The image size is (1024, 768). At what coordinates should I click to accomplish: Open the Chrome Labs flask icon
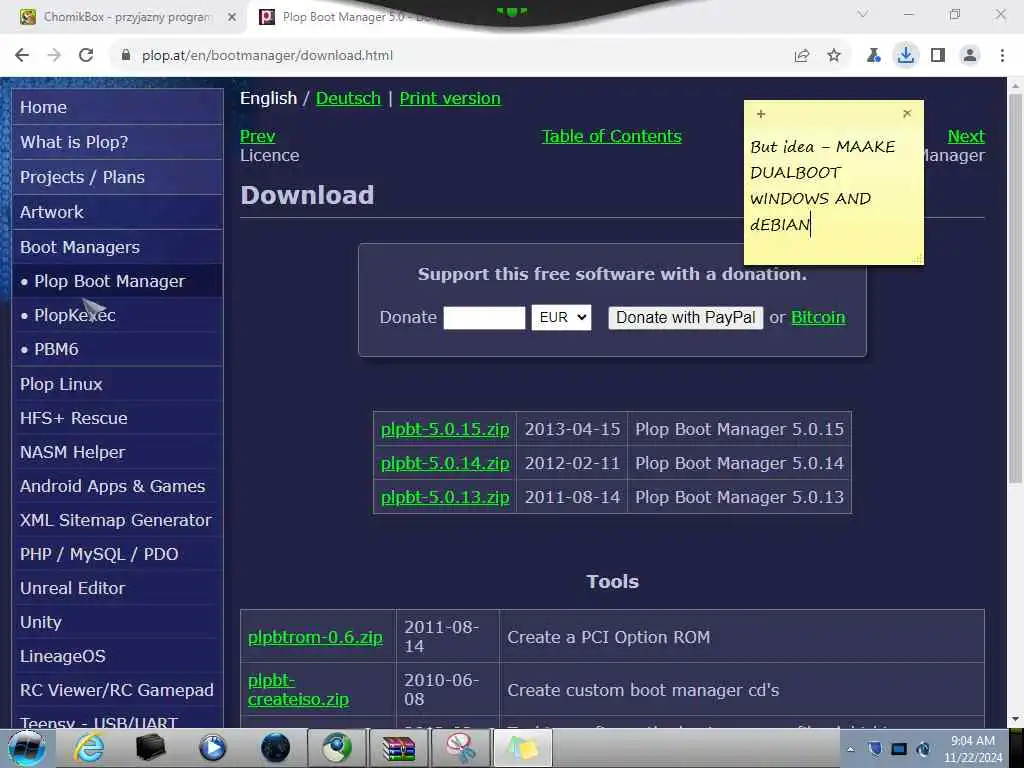coord(873,56)
